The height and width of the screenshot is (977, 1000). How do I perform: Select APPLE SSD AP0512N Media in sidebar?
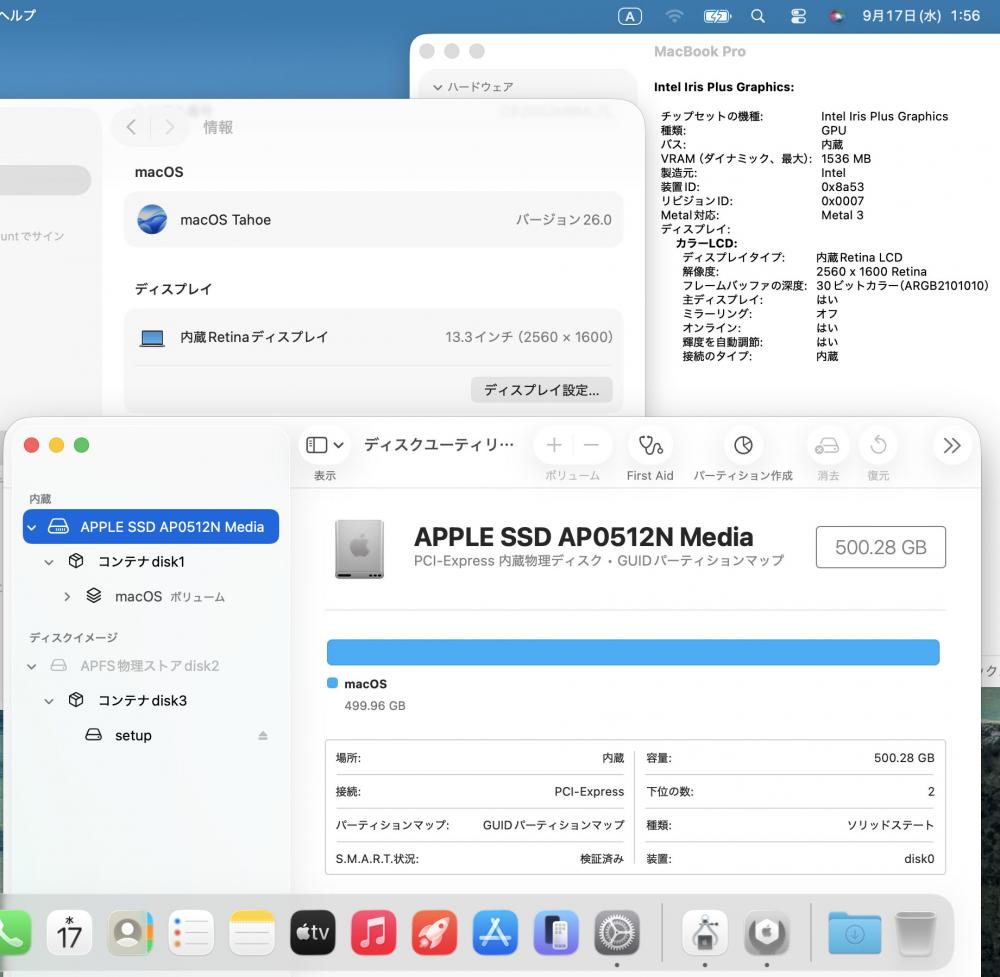pos(151,527)
